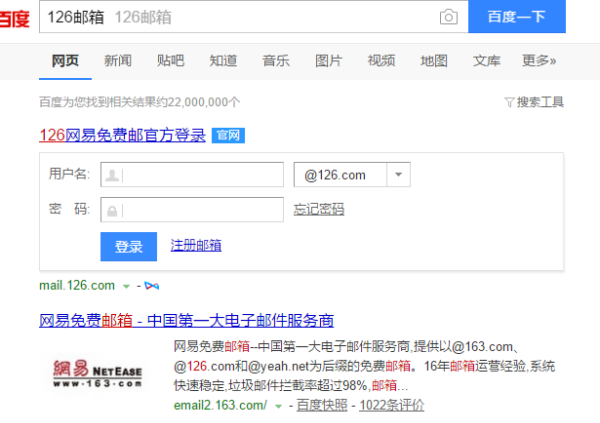Select the 网页 tab
This screenshot has width=600, height=423.
click(x=65, y=60)
